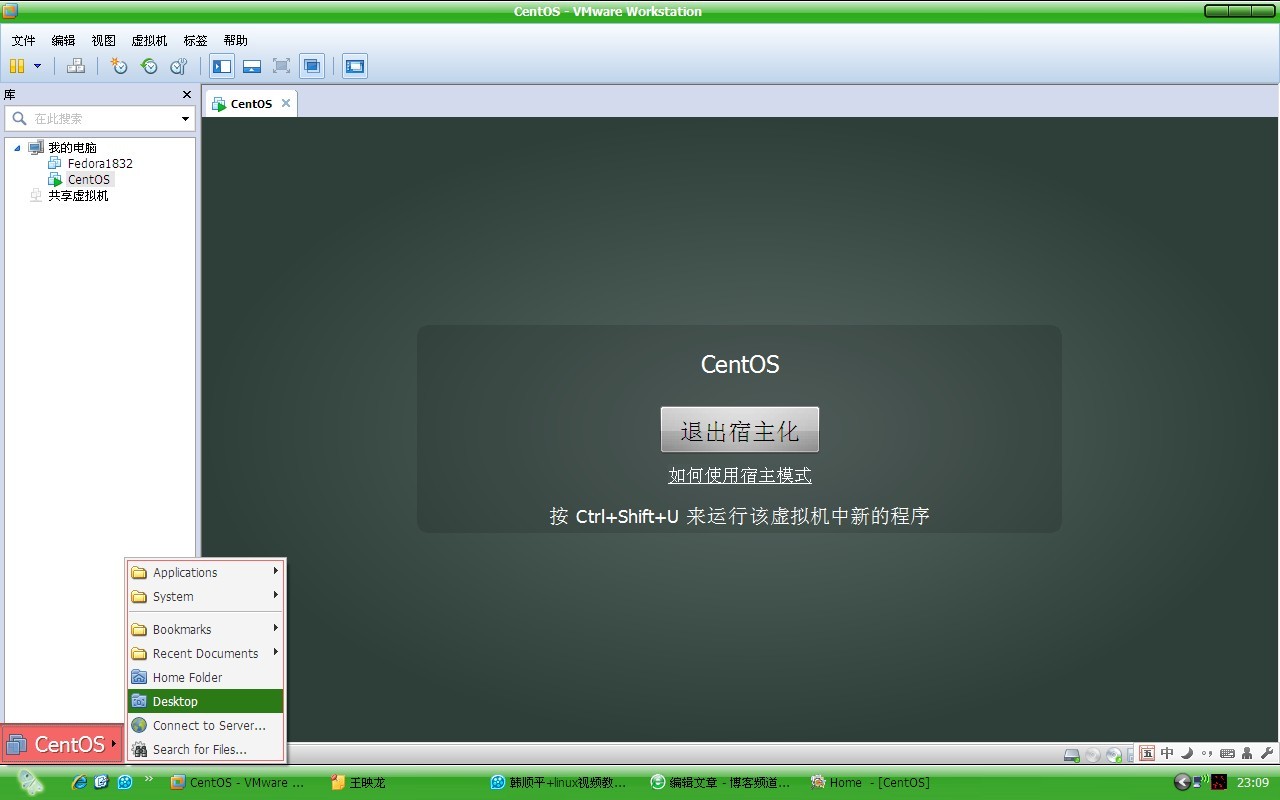1280x800 pixels.
Task: Expand the System submenu
Action: (x=206, y=597)
